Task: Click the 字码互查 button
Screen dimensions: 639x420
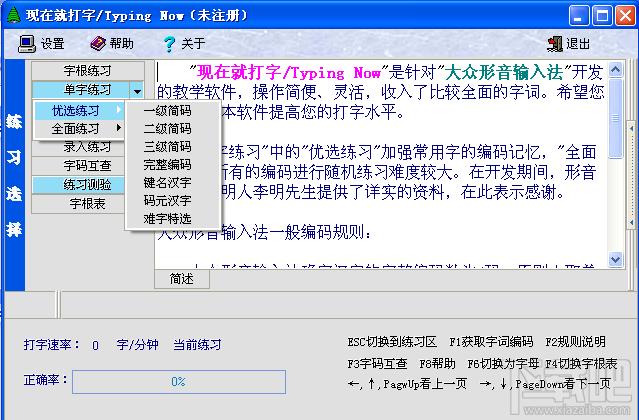Action: 78,165
